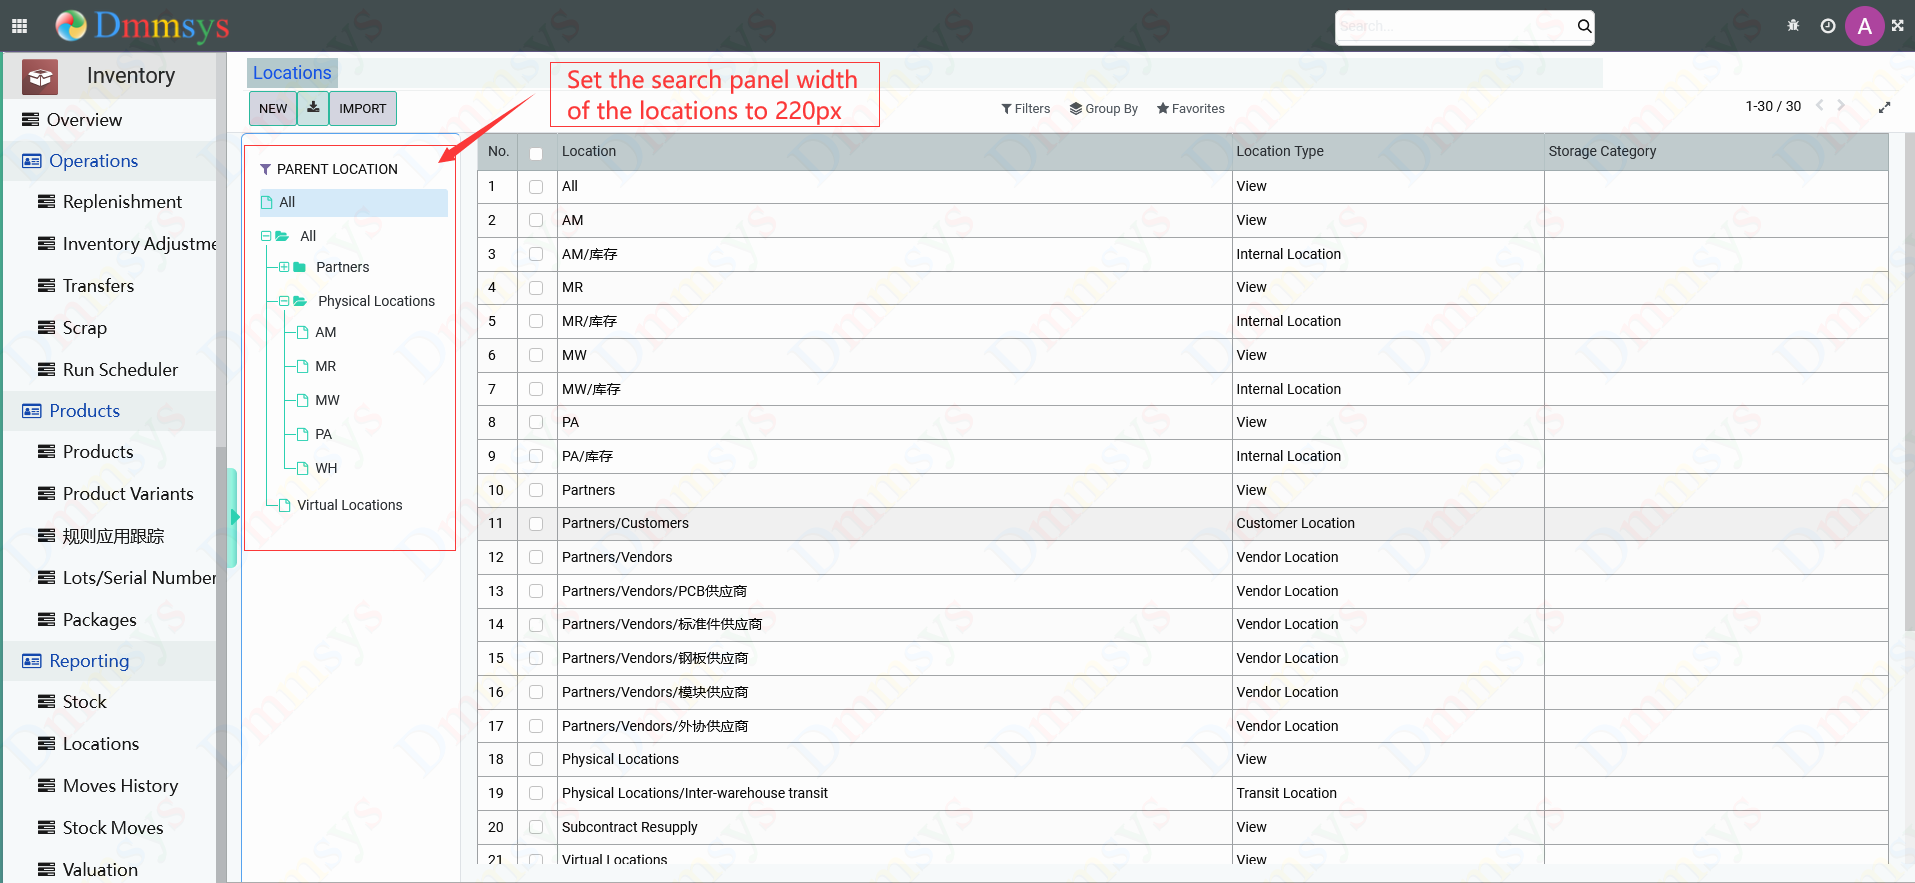Select PA in the location tree
The width and height of the screenshot is (1915, 883).
pyautogui.click(x=323, y=434)
